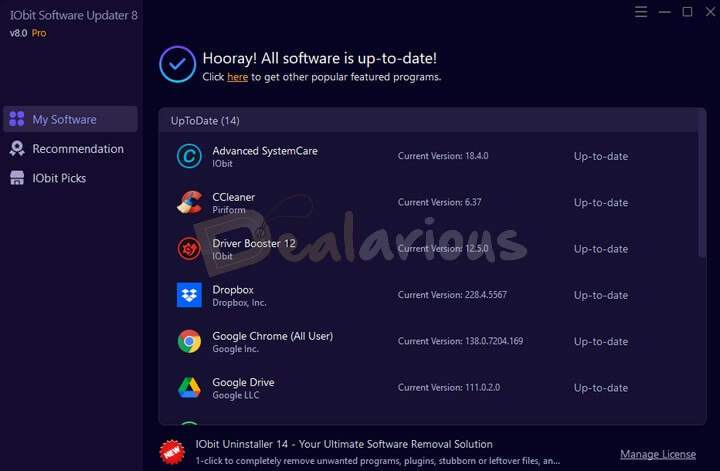Click the Google Inc. publisher text
The height and width of the screenshot is (471, 720).
[x=235, y=349]
